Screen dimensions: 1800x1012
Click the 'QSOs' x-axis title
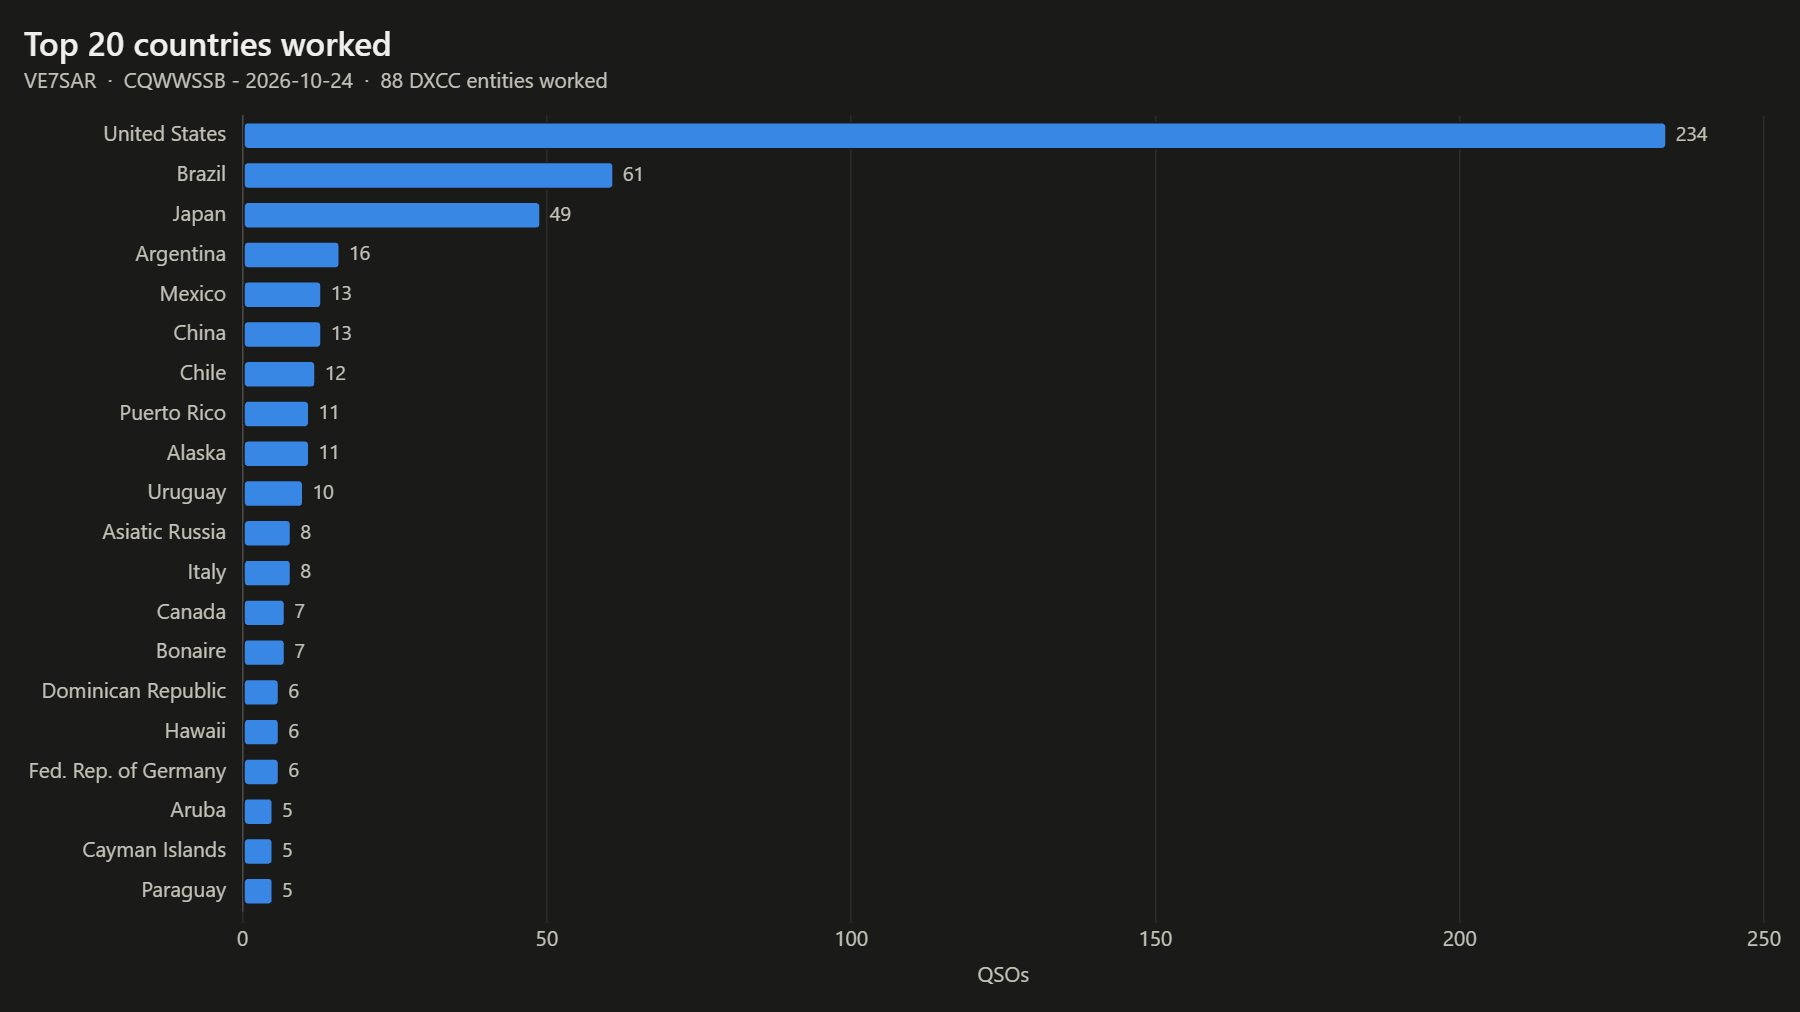click(x=1003, y=975)
